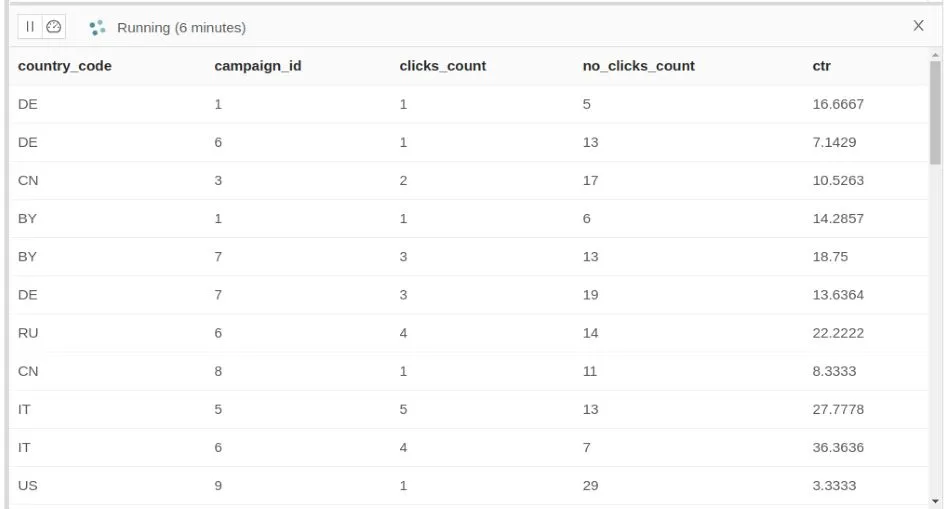The width and height of the screenshot is (950, 509).
Task: Click campaign_id in the 22.2222 row
Action: (x=218, y=333)
